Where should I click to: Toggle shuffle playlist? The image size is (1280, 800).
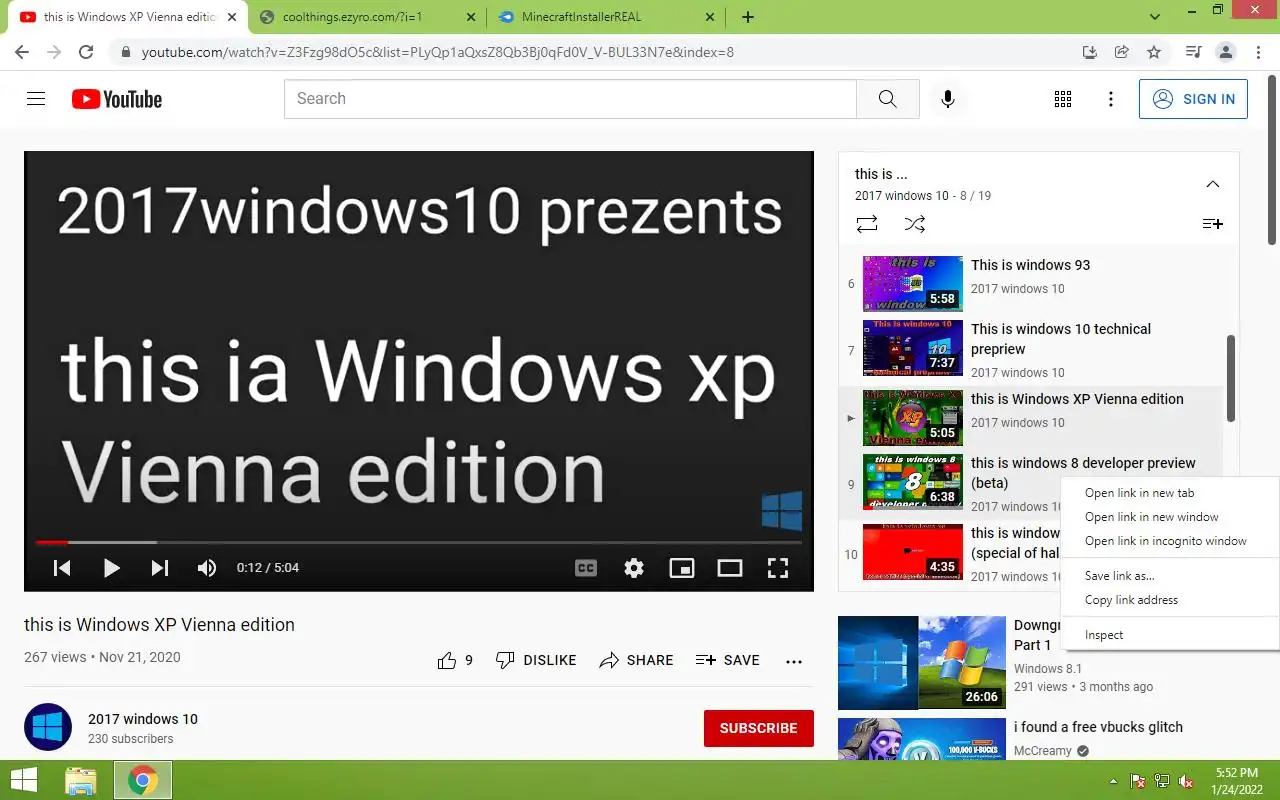(x=915, y=224)
